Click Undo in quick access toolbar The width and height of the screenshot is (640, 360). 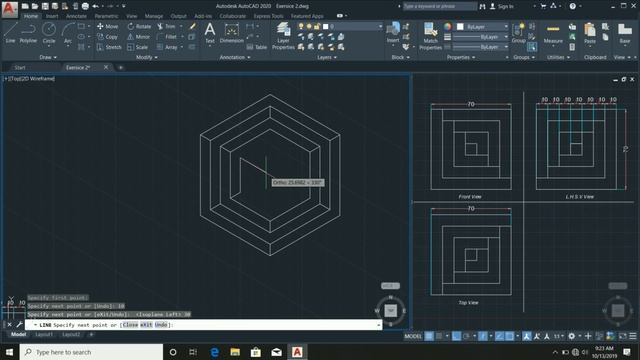pyautogui.click(x=95, y=6)
